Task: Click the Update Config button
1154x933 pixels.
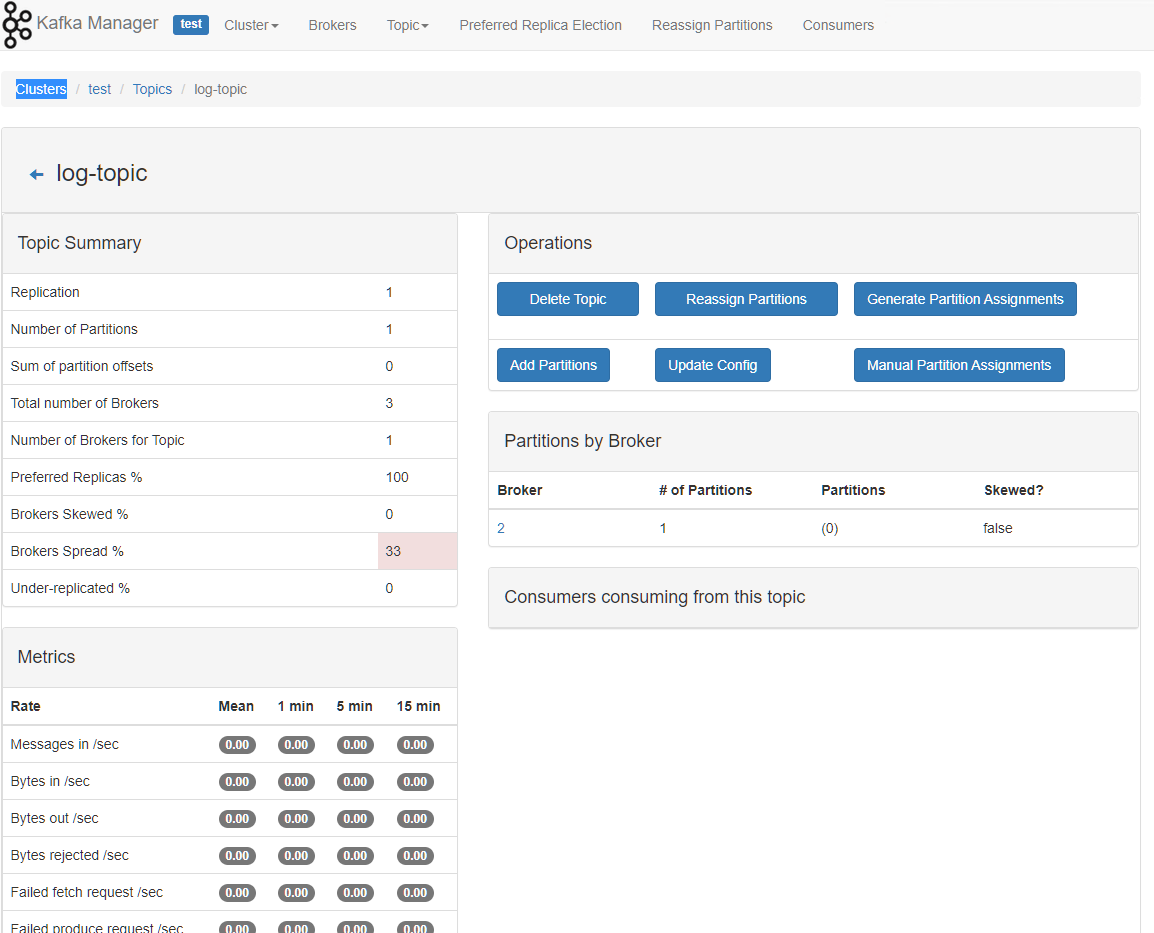Action: click(712, 365)
